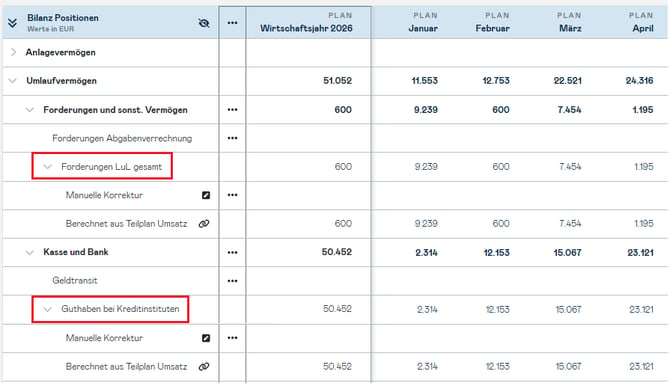Click Forderungen und sonst. Vermögen April value 1.195
Image resolution: width=670 pixels, height=389 pixels.
pyautogui.click(x=643, y=110)
